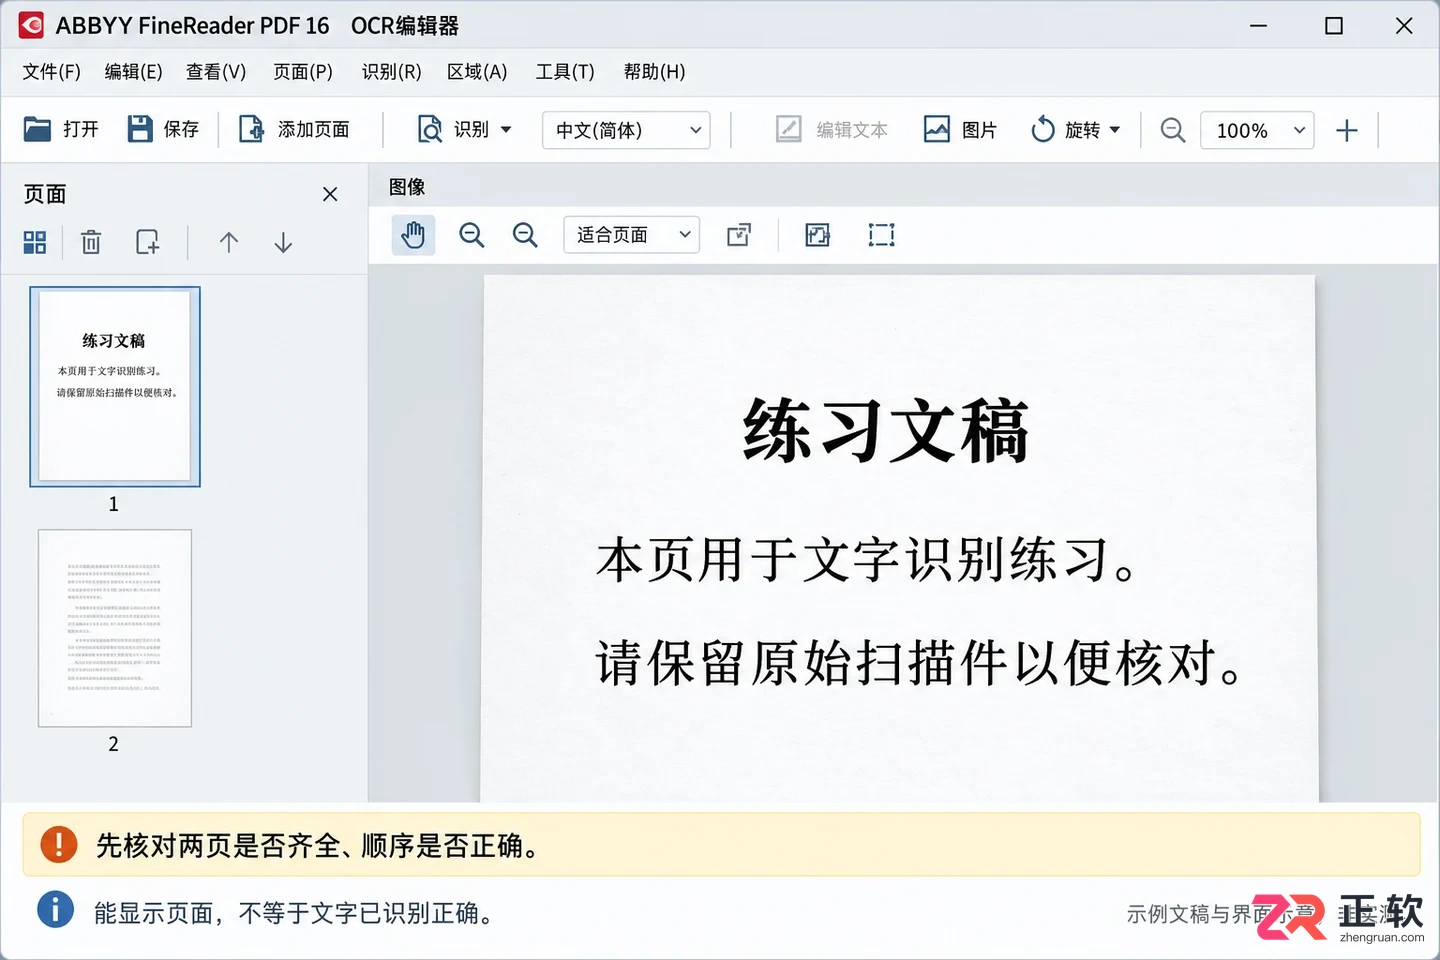Open a file with the 打开 button

pos(61,129)
